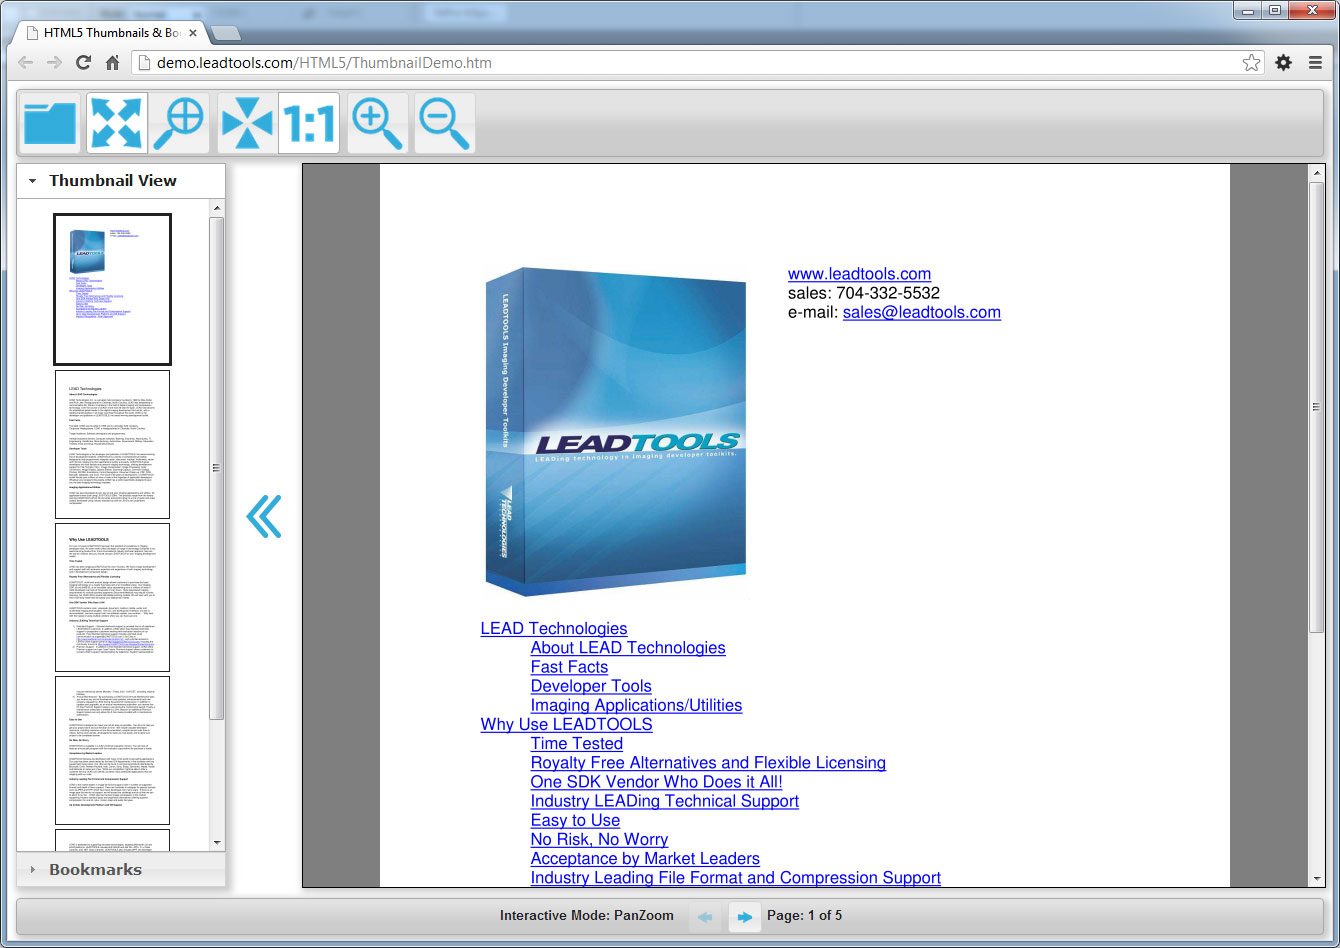Click the LEADTOOLS product box image

tap(616, 432)
